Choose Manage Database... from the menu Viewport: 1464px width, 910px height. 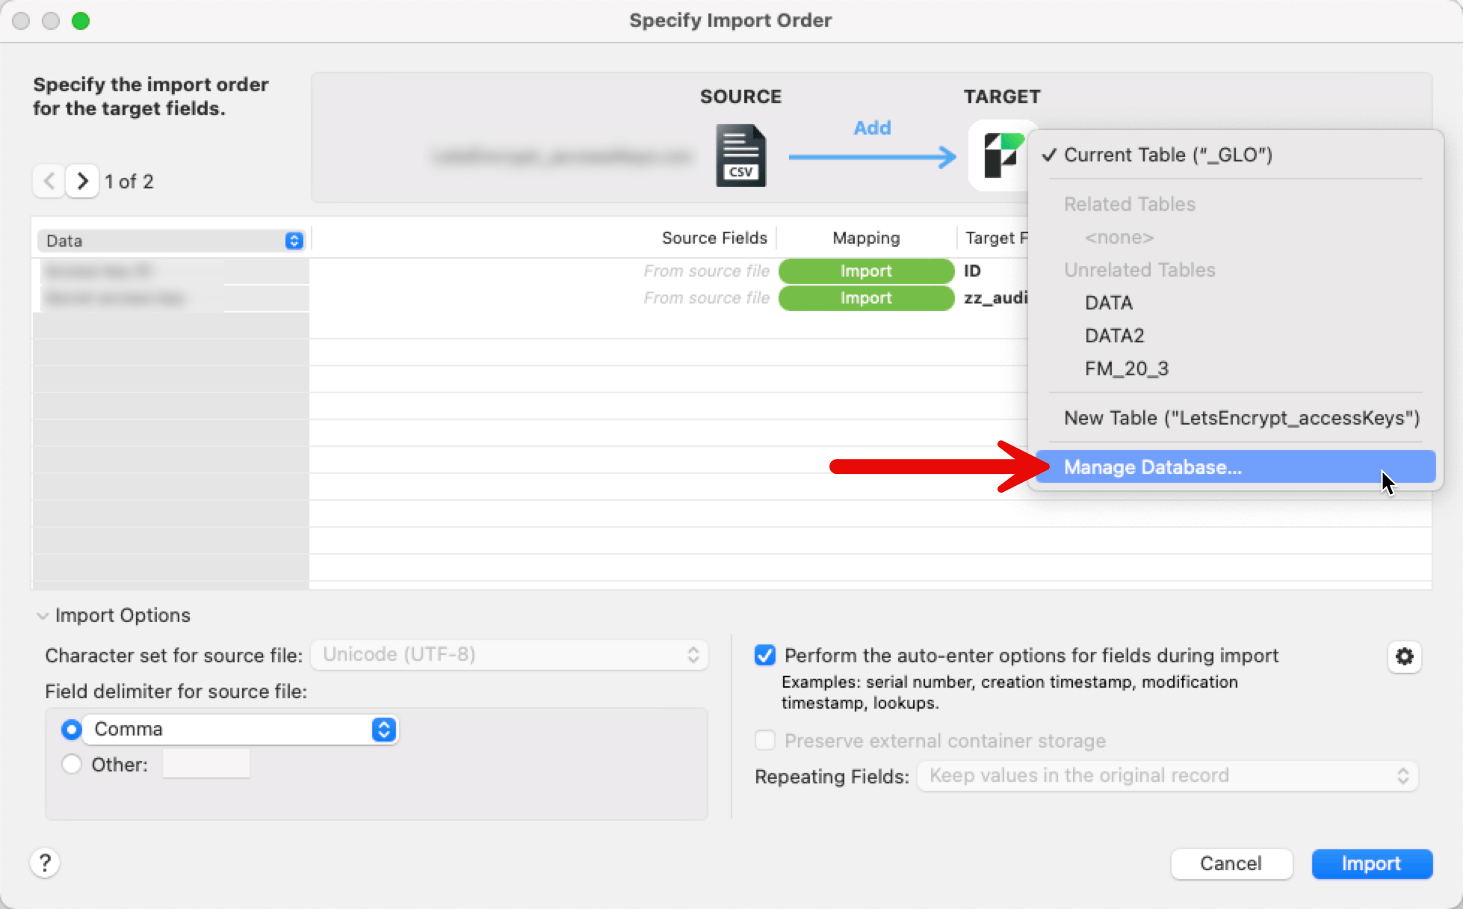1236,467
